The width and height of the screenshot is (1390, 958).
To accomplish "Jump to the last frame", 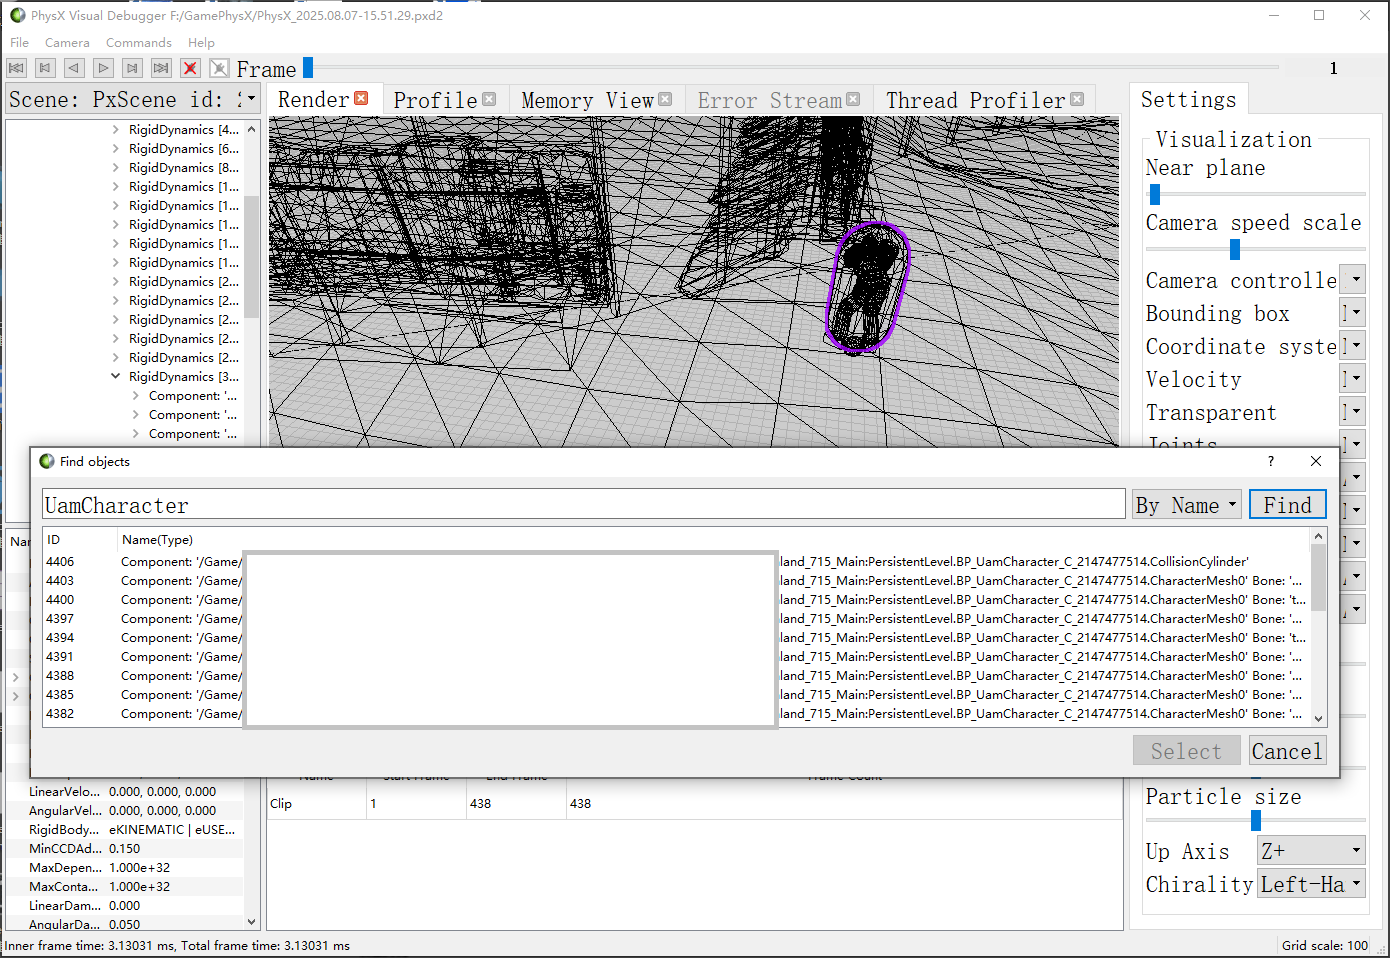I will click(161, 68).
